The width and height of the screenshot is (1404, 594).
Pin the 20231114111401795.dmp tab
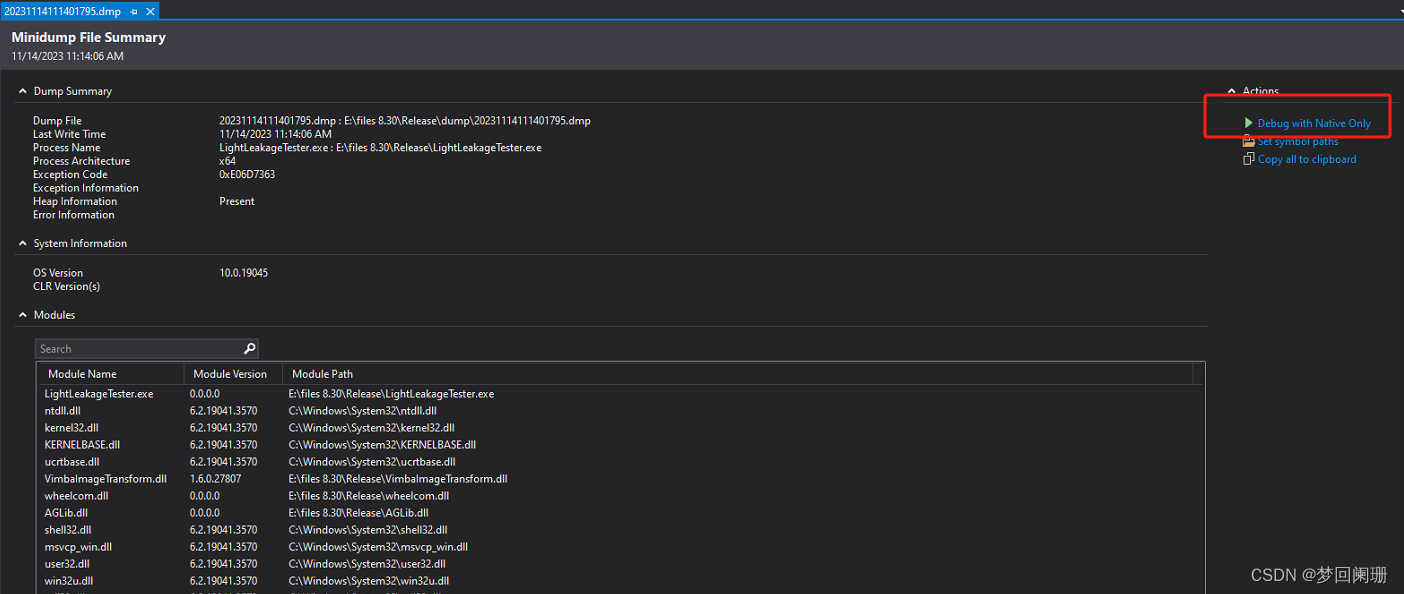pos(135,11)
